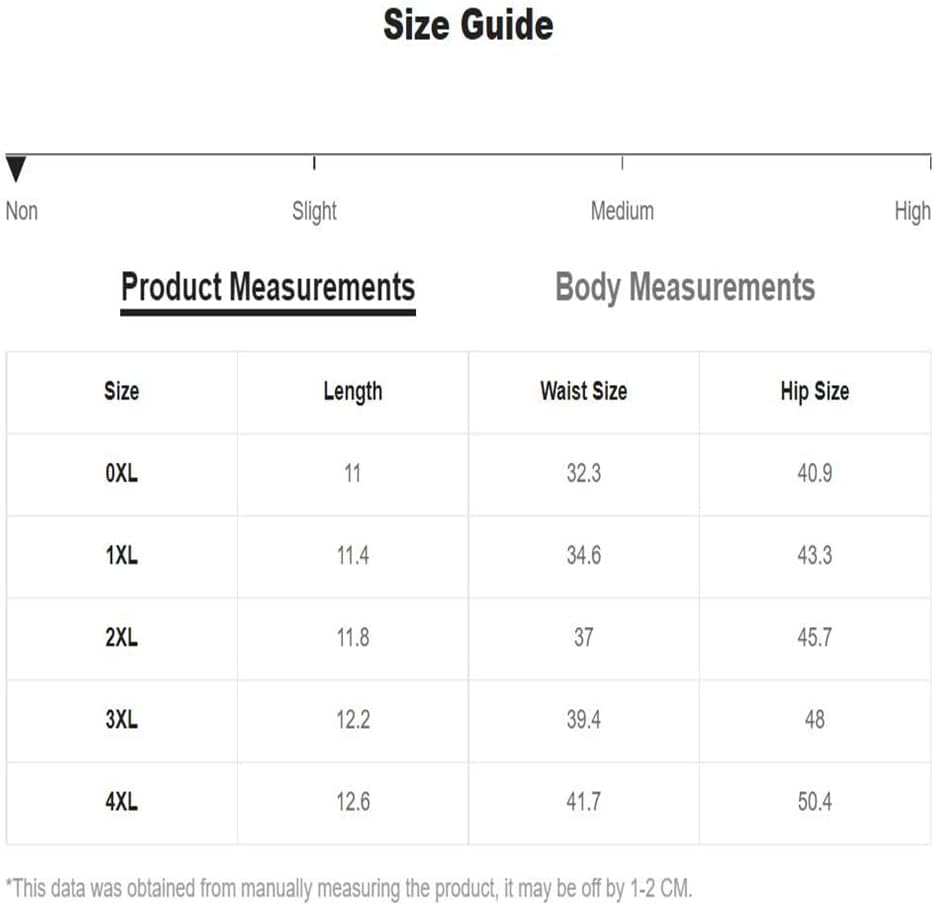The width and height of the screenshot is (934, 905).
Task: Select the 4XL size row label
Action: [122, 801]
